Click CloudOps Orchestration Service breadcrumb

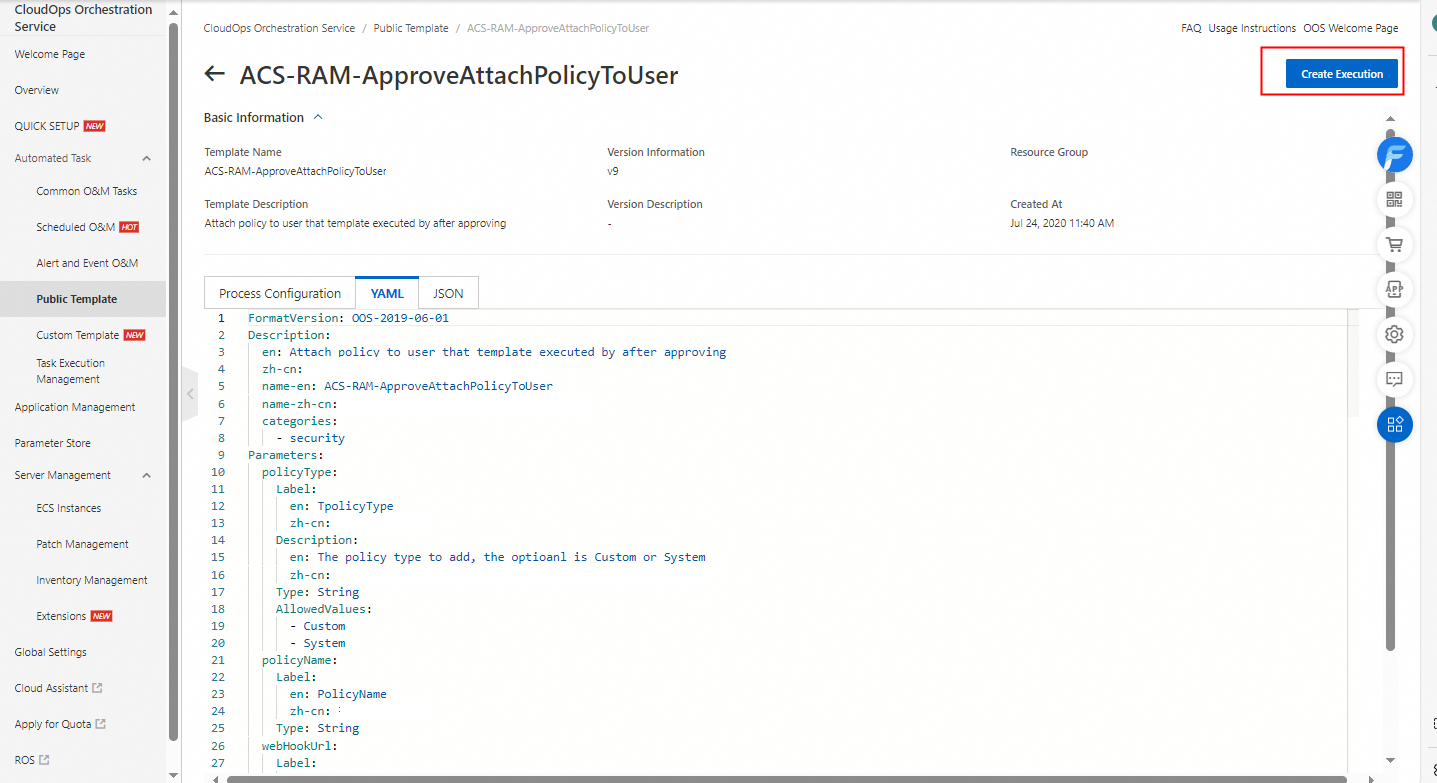click(x=279, y=28)
